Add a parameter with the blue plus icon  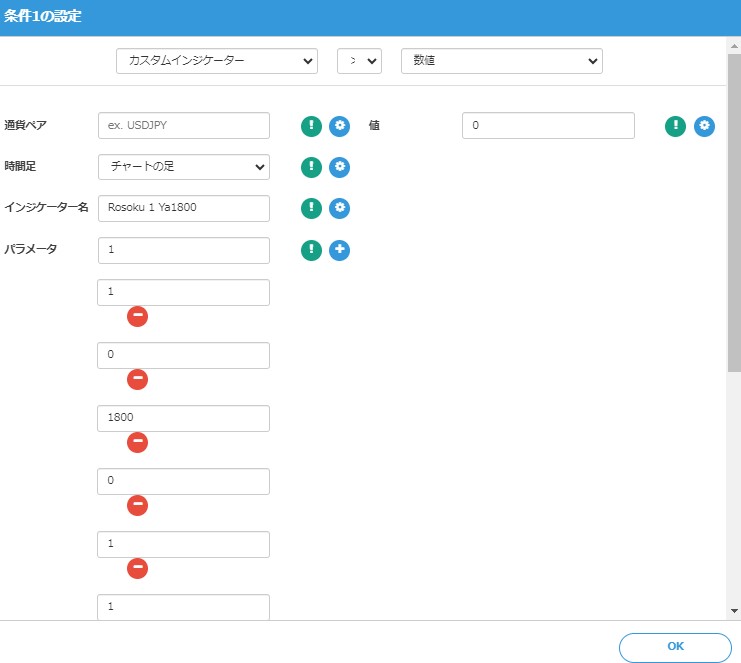click(x=340, y=250)
